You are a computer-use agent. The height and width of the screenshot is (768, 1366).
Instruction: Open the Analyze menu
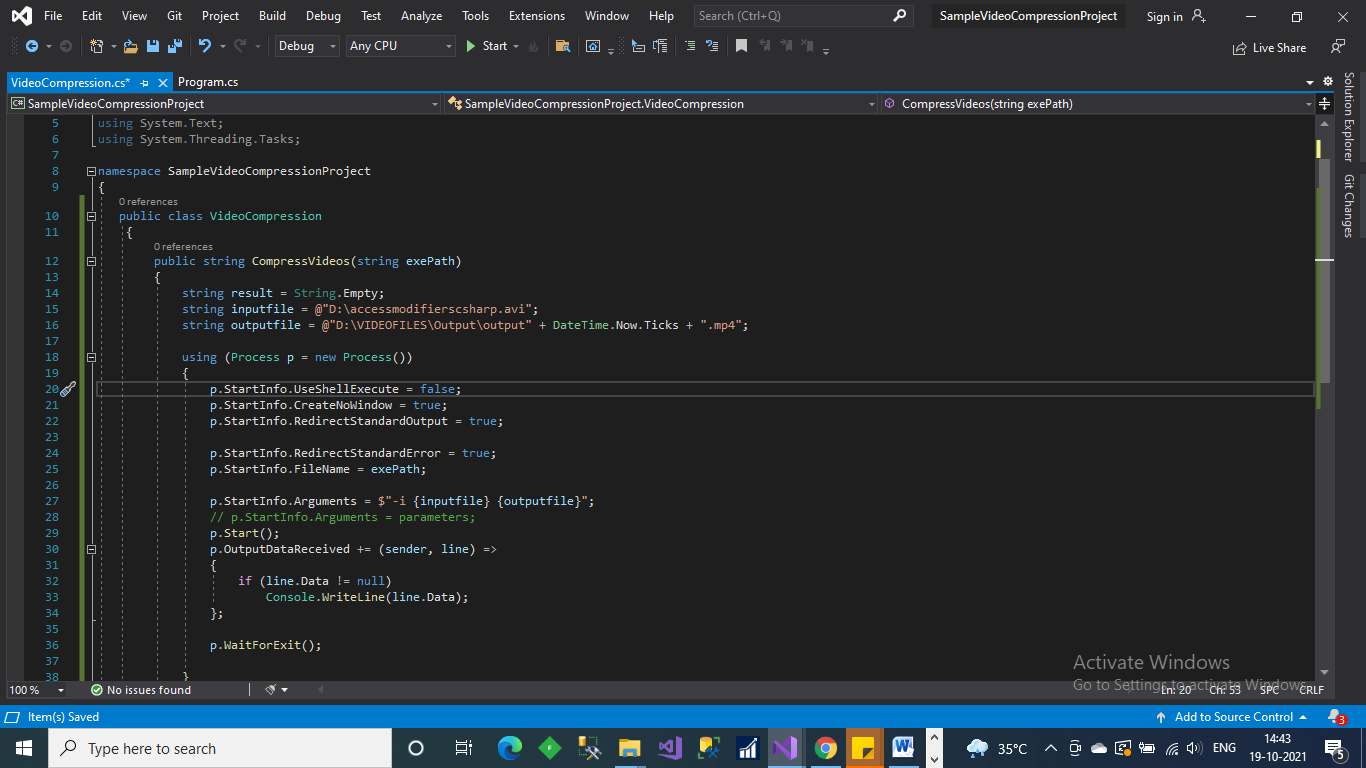(421, 16)
